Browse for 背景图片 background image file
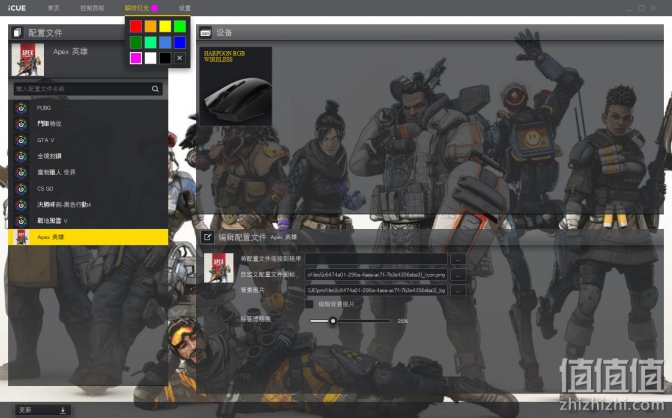Screen dimensions: 672x418 [x=458, y=291]
